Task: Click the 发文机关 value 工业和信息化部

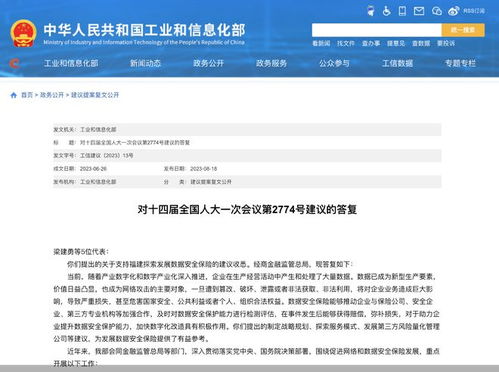Action: tap(98, 129)
